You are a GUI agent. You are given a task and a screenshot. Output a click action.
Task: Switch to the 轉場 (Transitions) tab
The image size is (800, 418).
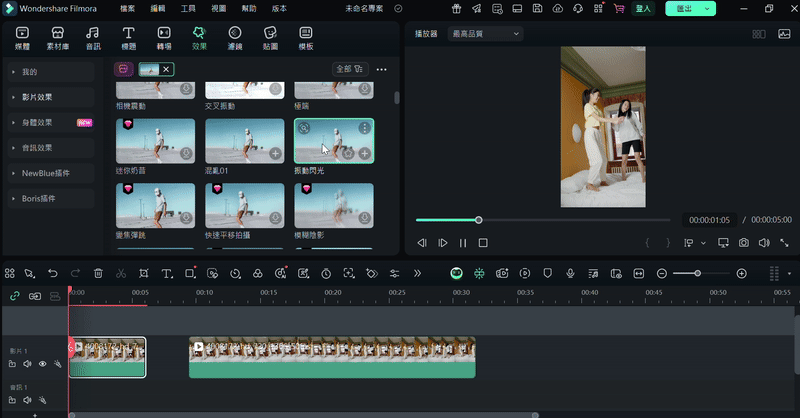[x=163, y=38]
